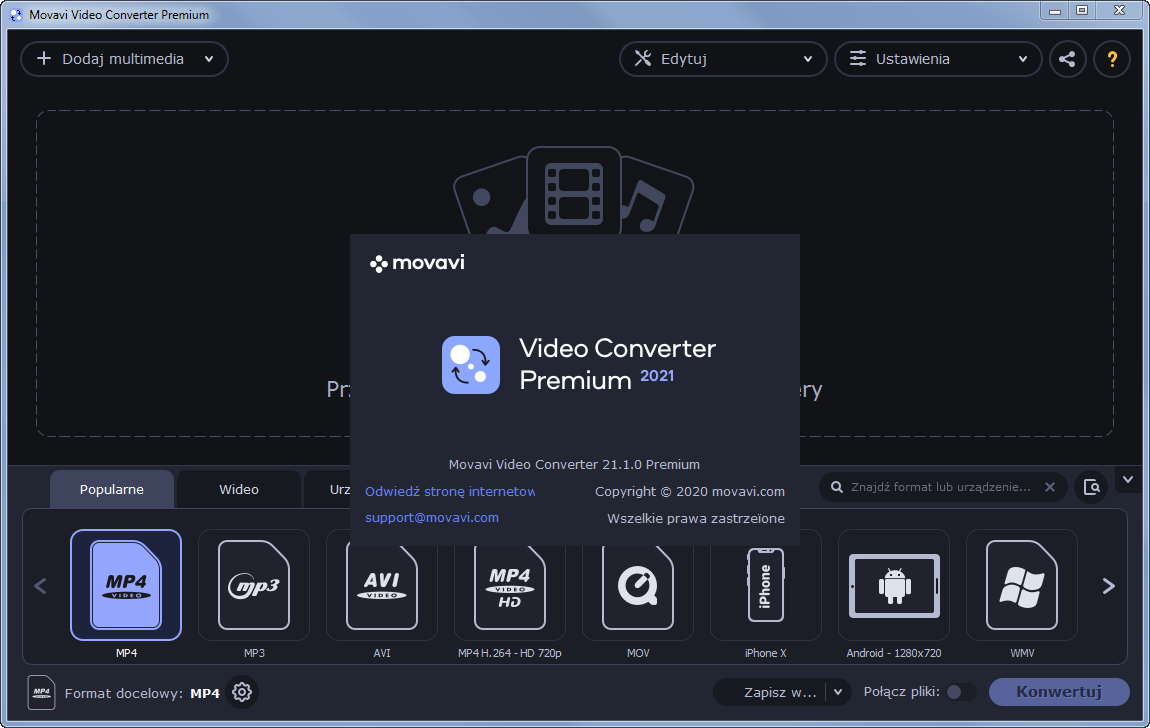The height and width of the screenshot is (728, 1150).
Task: Click the MP4 file icon beside Format docelowy
Action: tap(41, 692)
